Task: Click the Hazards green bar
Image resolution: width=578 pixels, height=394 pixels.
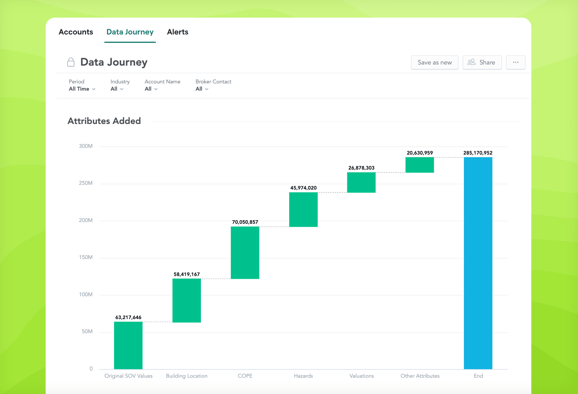Action: 303,209
